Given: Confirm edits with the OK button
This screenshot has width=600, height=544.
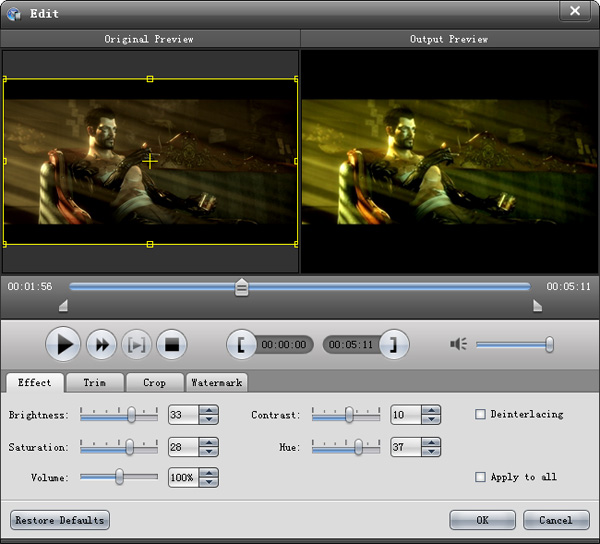Looking at the screenshot, I should pos(482,520).
